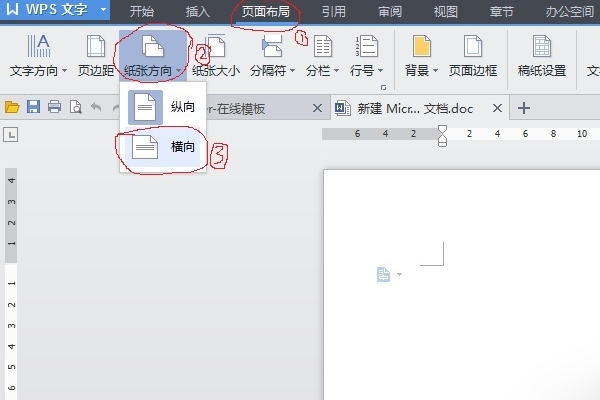Click the vertical ruler
The height and width of the screenshot is (400, 600).
coord(11,283)
